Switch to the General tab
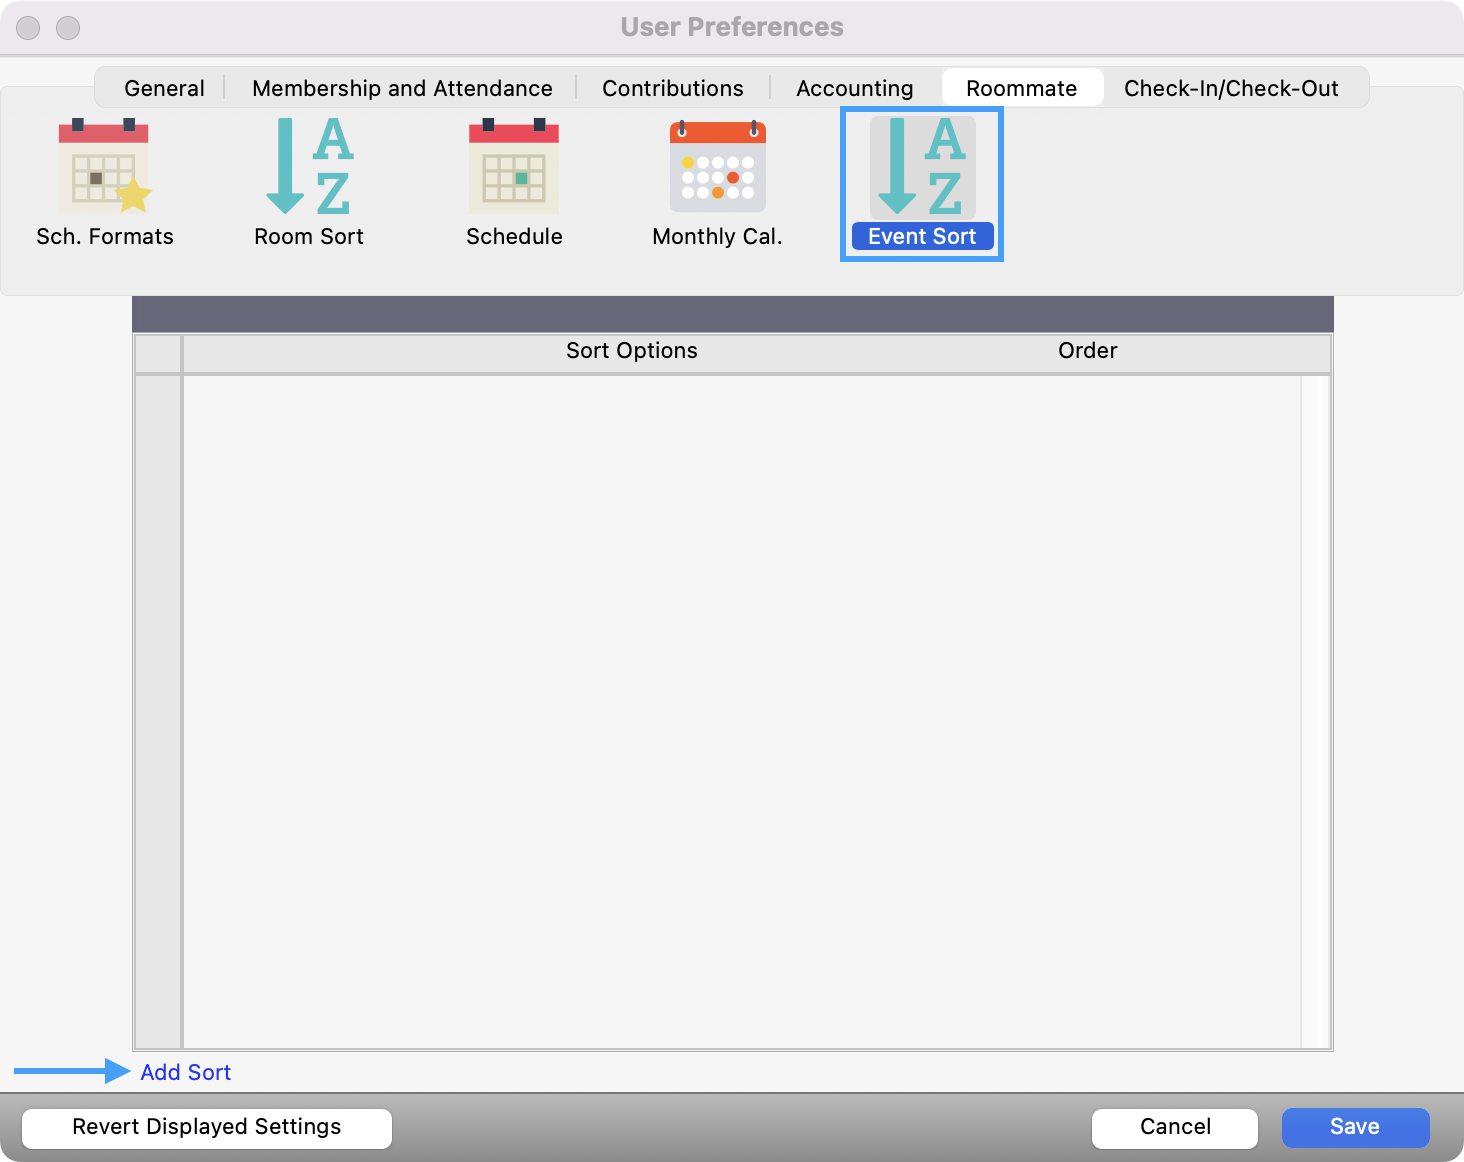This screenshot has width=1464, height=1162. click(x=164, y=88)
